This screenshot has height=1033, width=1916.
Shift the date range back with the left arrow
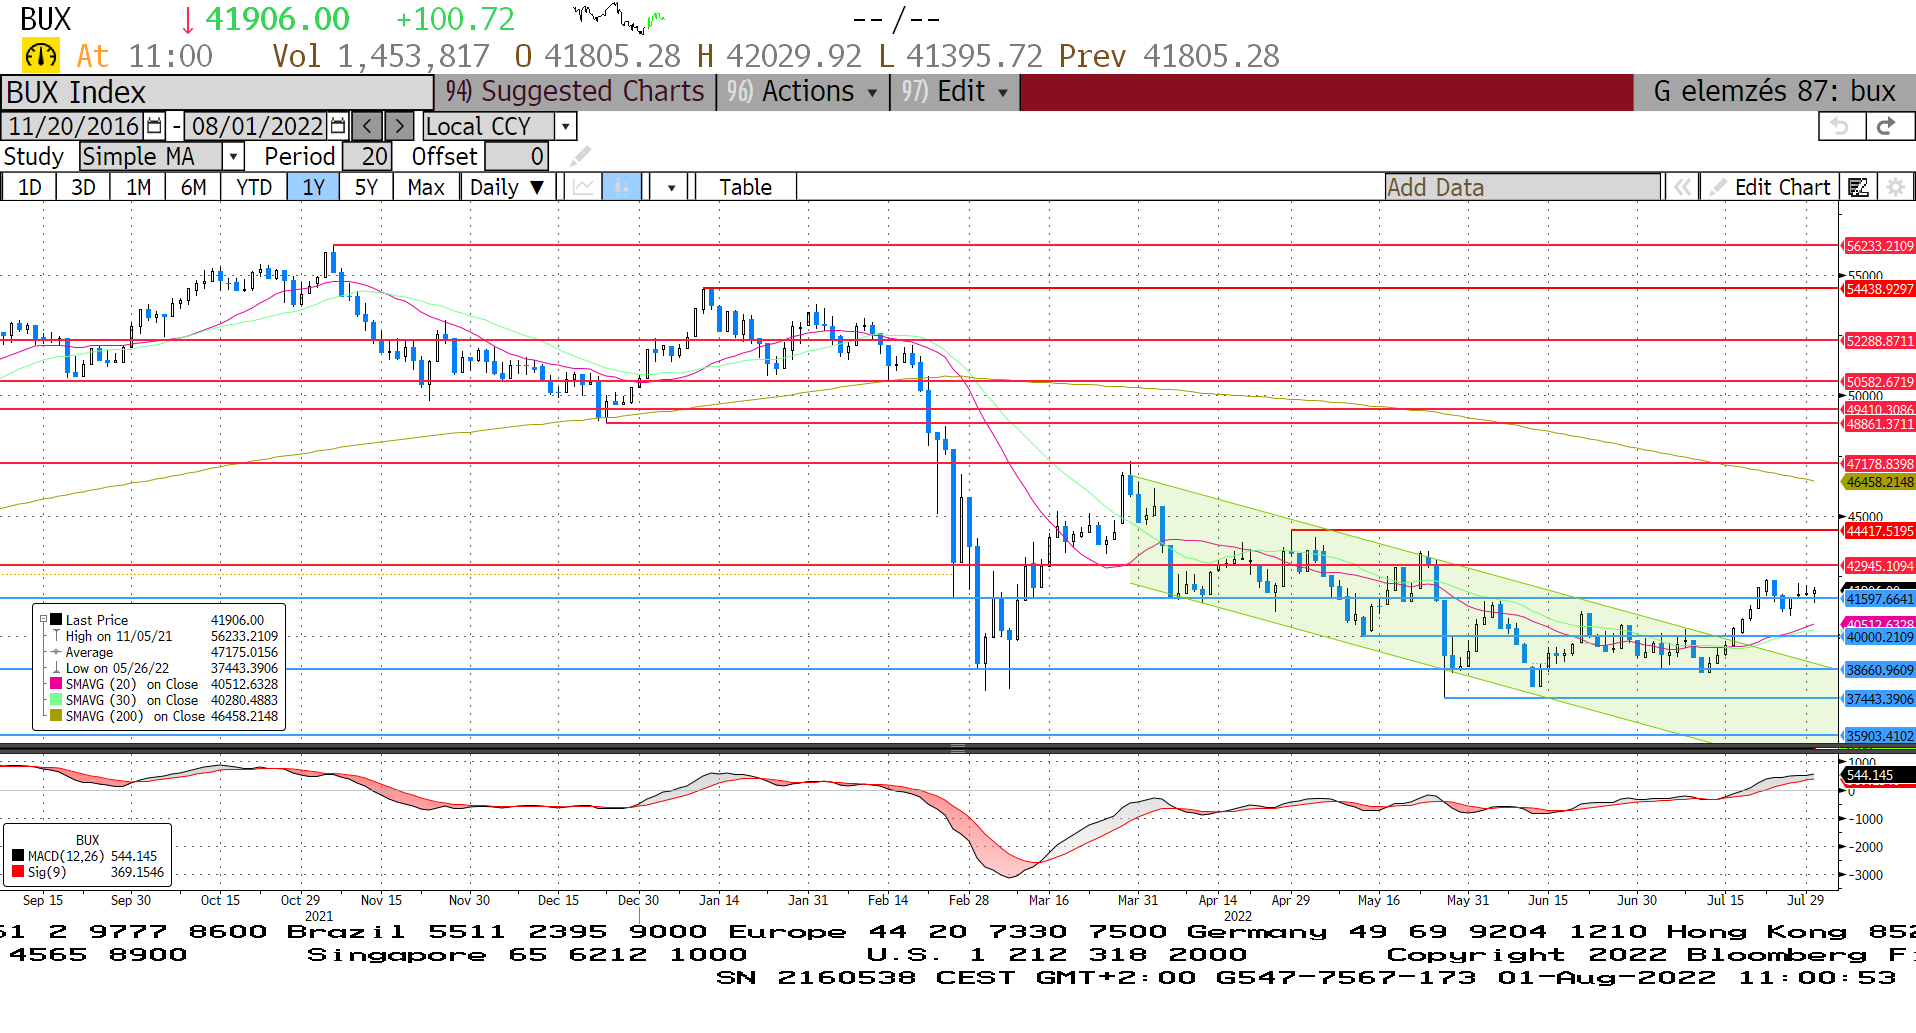pos(367,126)
